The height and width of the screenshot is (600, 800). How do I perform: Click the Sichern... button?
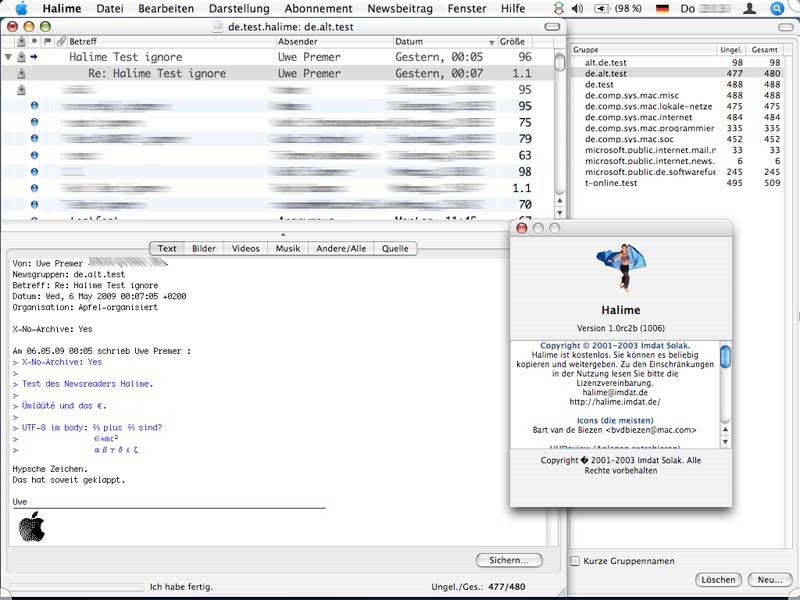509,560
